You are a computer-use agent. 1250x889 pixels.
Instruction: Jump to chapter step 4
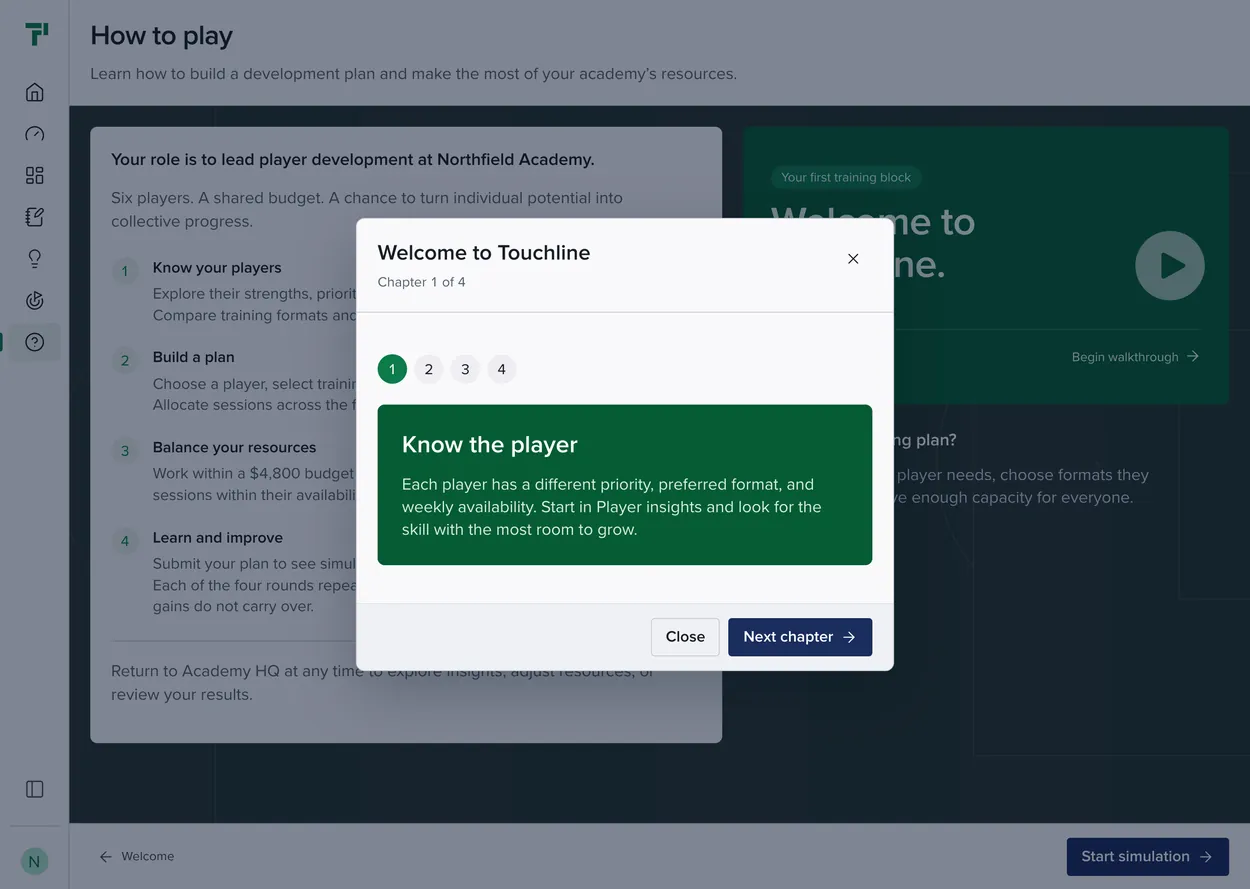pos(502,369)
